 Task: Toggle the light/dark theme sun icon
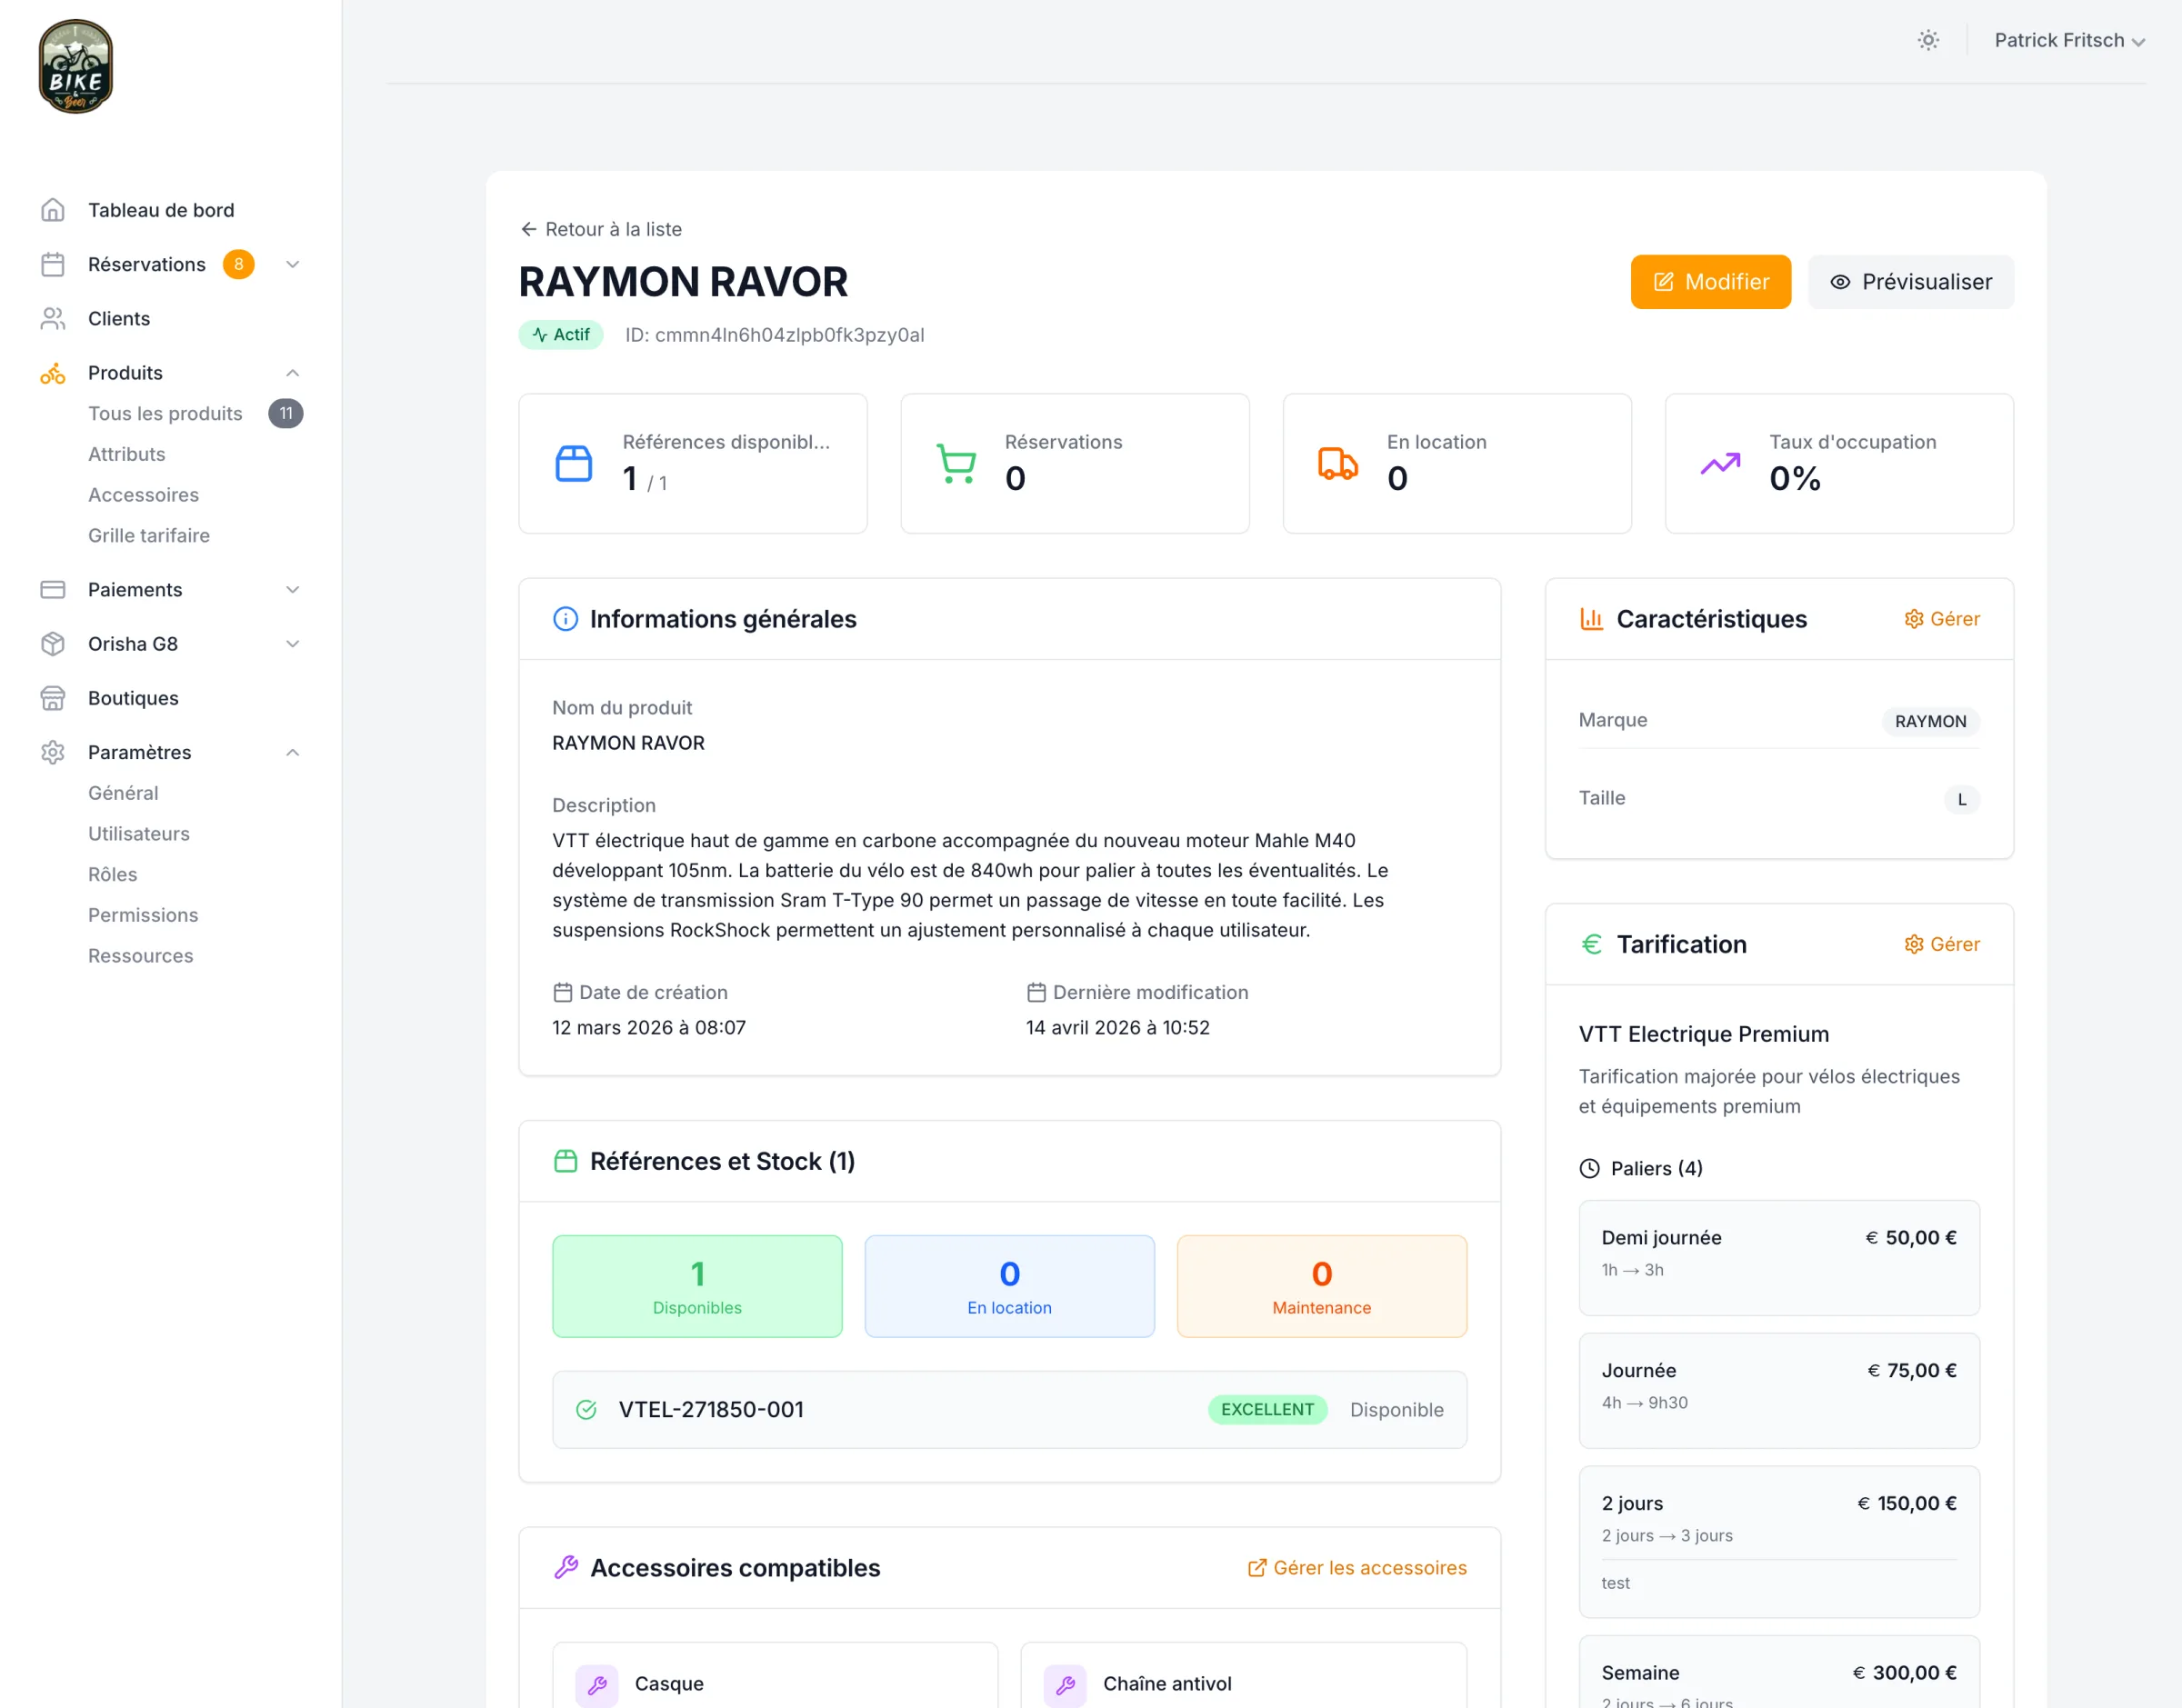[x=1928, y=40]
